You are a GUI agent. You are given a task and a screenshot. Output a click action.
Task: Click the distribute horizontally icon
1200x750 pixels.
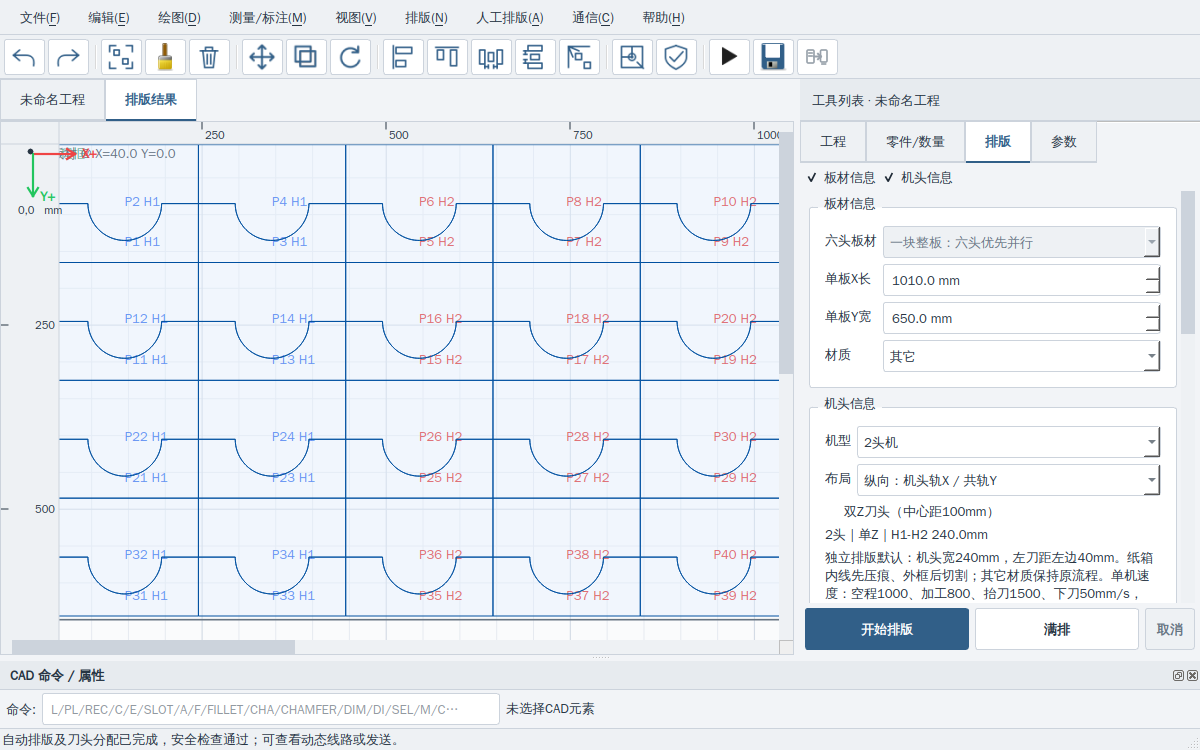coord(491,57)
